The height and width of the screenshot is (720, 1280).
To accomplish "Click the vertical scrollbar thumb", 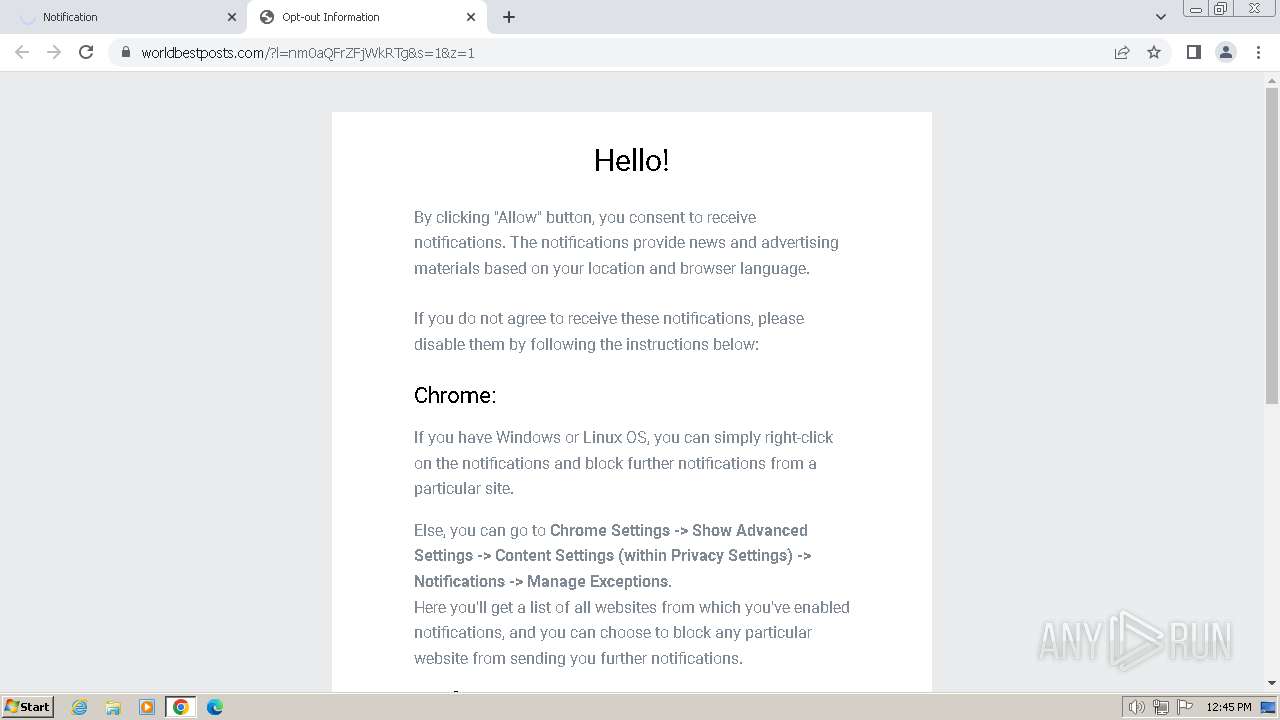I will [1272, 246].
